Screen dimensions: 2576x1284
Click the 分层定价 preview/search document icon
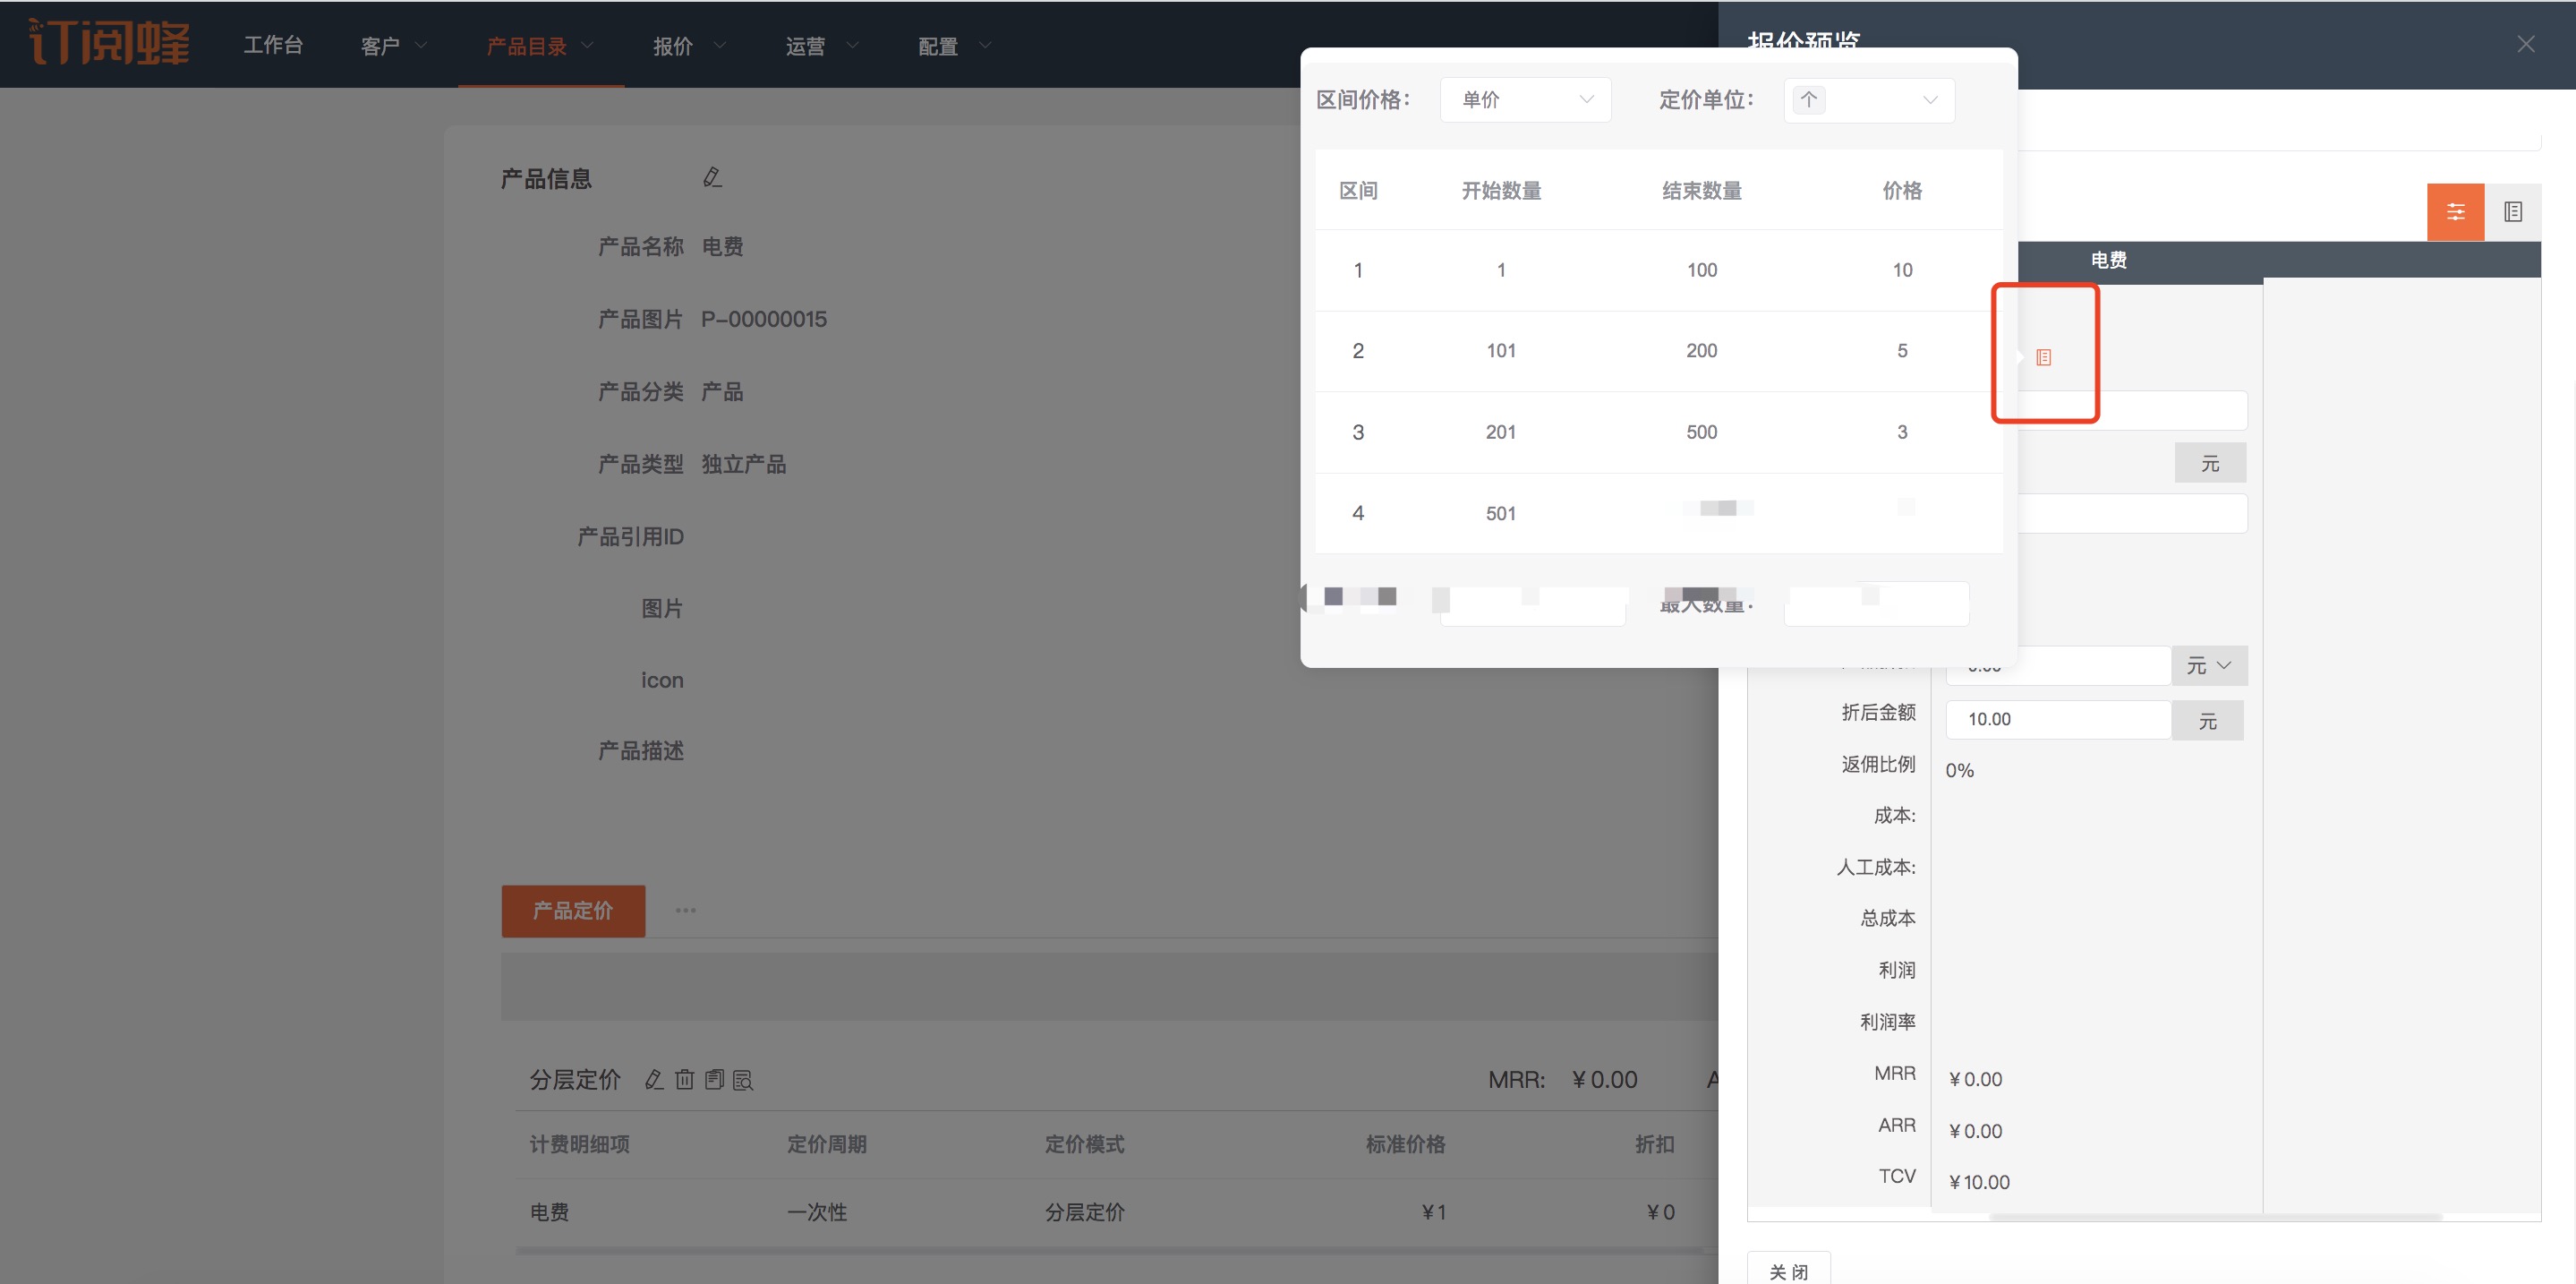(743, 1080)
